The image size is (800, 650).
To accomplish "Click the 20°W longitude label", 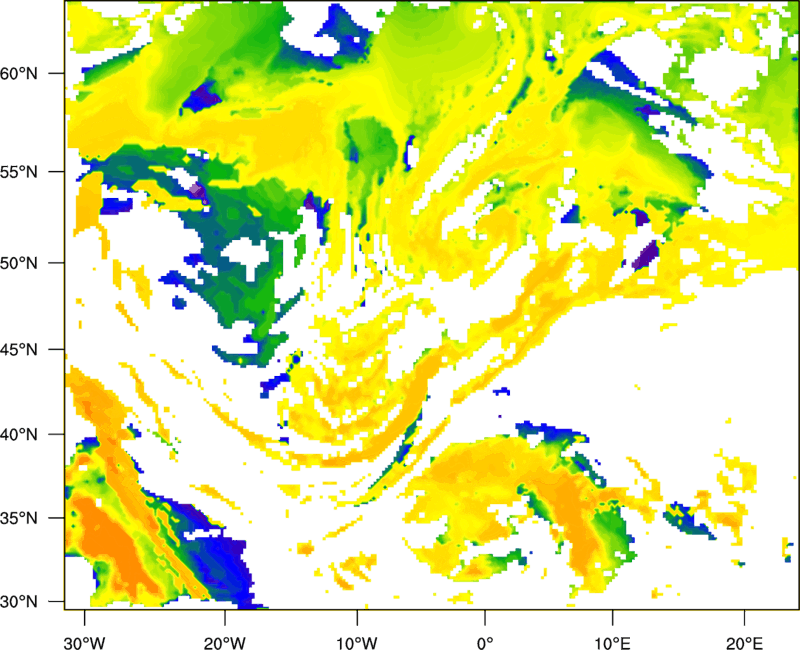I will (224, 643).
